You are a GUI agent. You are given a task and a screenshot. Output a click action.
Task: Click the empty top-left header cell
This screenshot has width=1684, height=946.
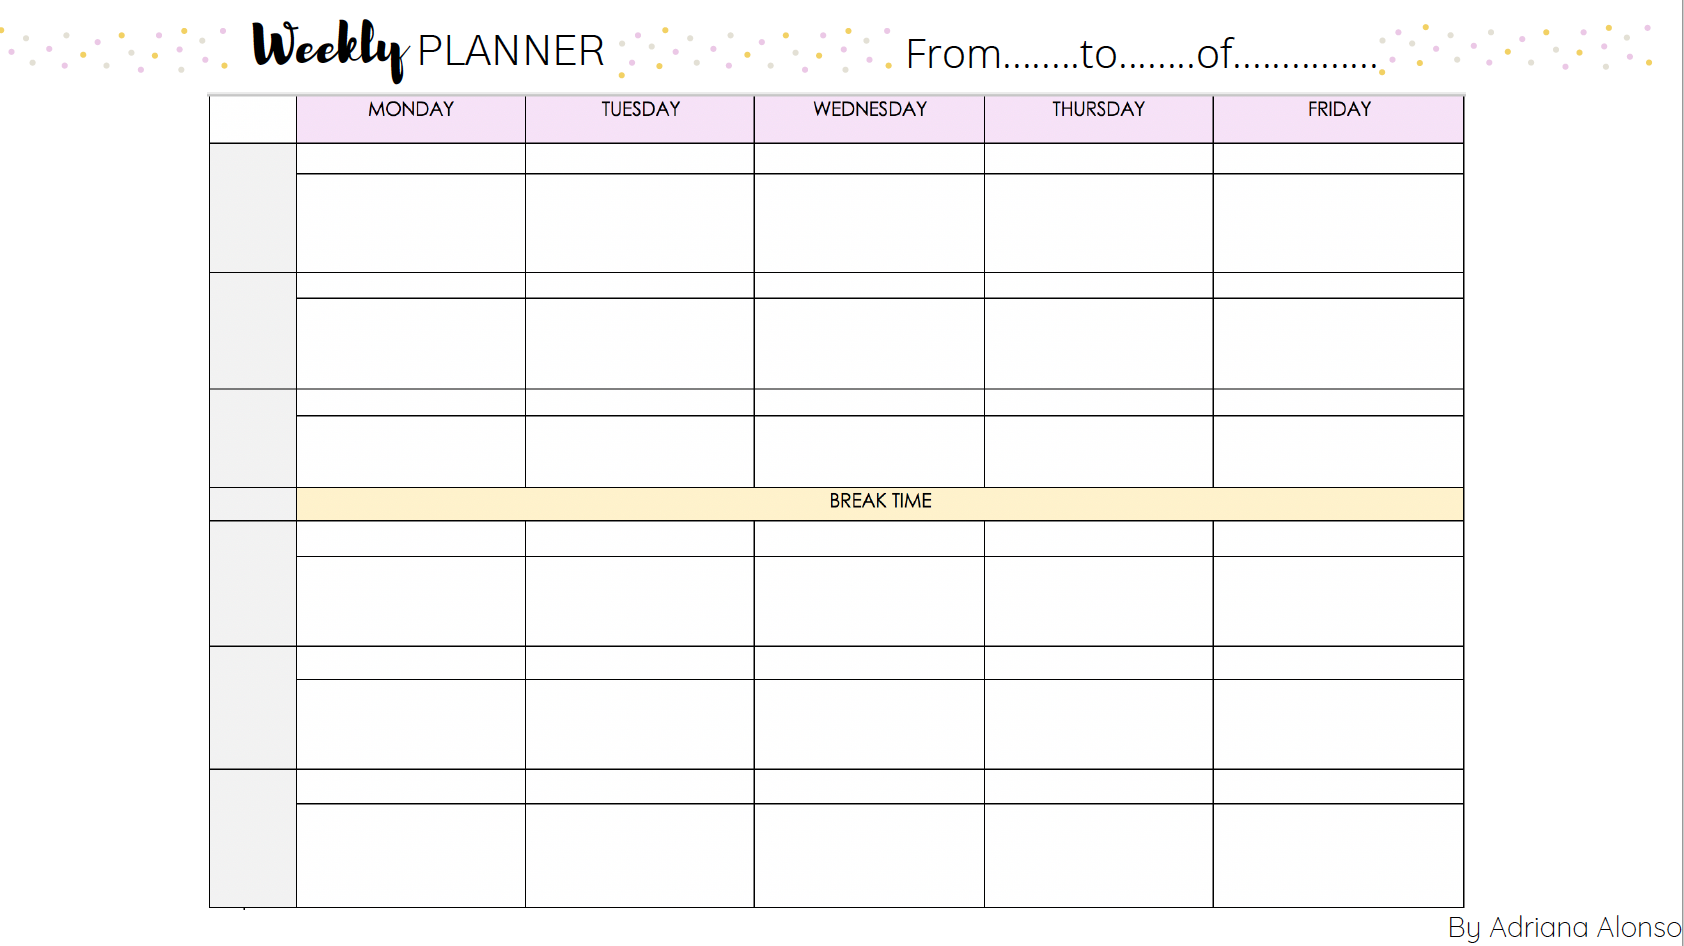(x=253, y=119)
